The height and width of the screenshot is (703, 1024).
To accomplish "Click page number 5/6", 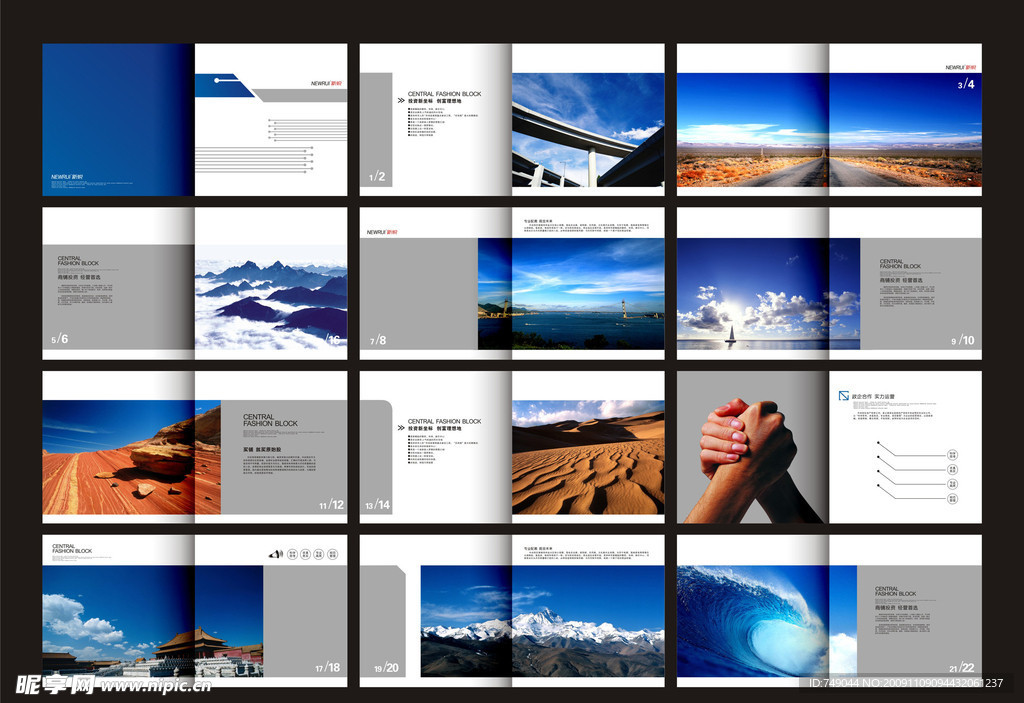I will click(x=59, y=339).
